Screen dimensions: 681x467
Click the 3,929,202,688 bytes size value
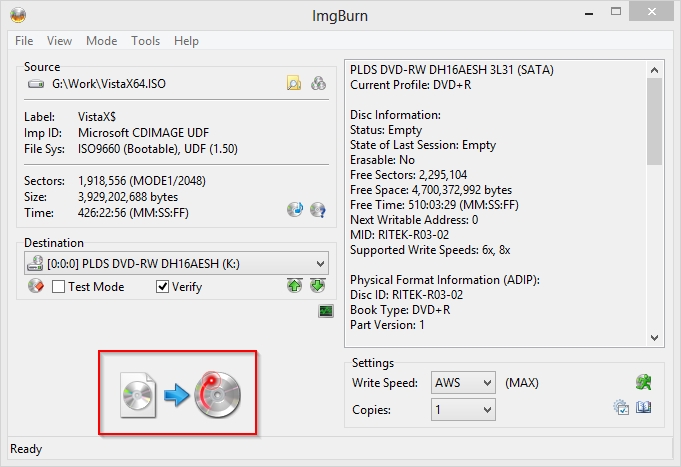128,197
